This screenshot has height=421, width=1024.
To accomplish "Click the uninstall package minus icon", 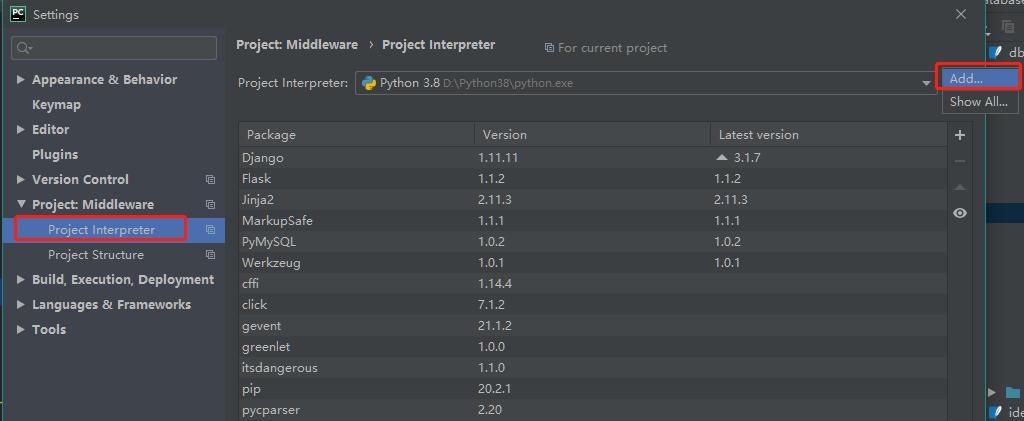I will click(960, 161).
